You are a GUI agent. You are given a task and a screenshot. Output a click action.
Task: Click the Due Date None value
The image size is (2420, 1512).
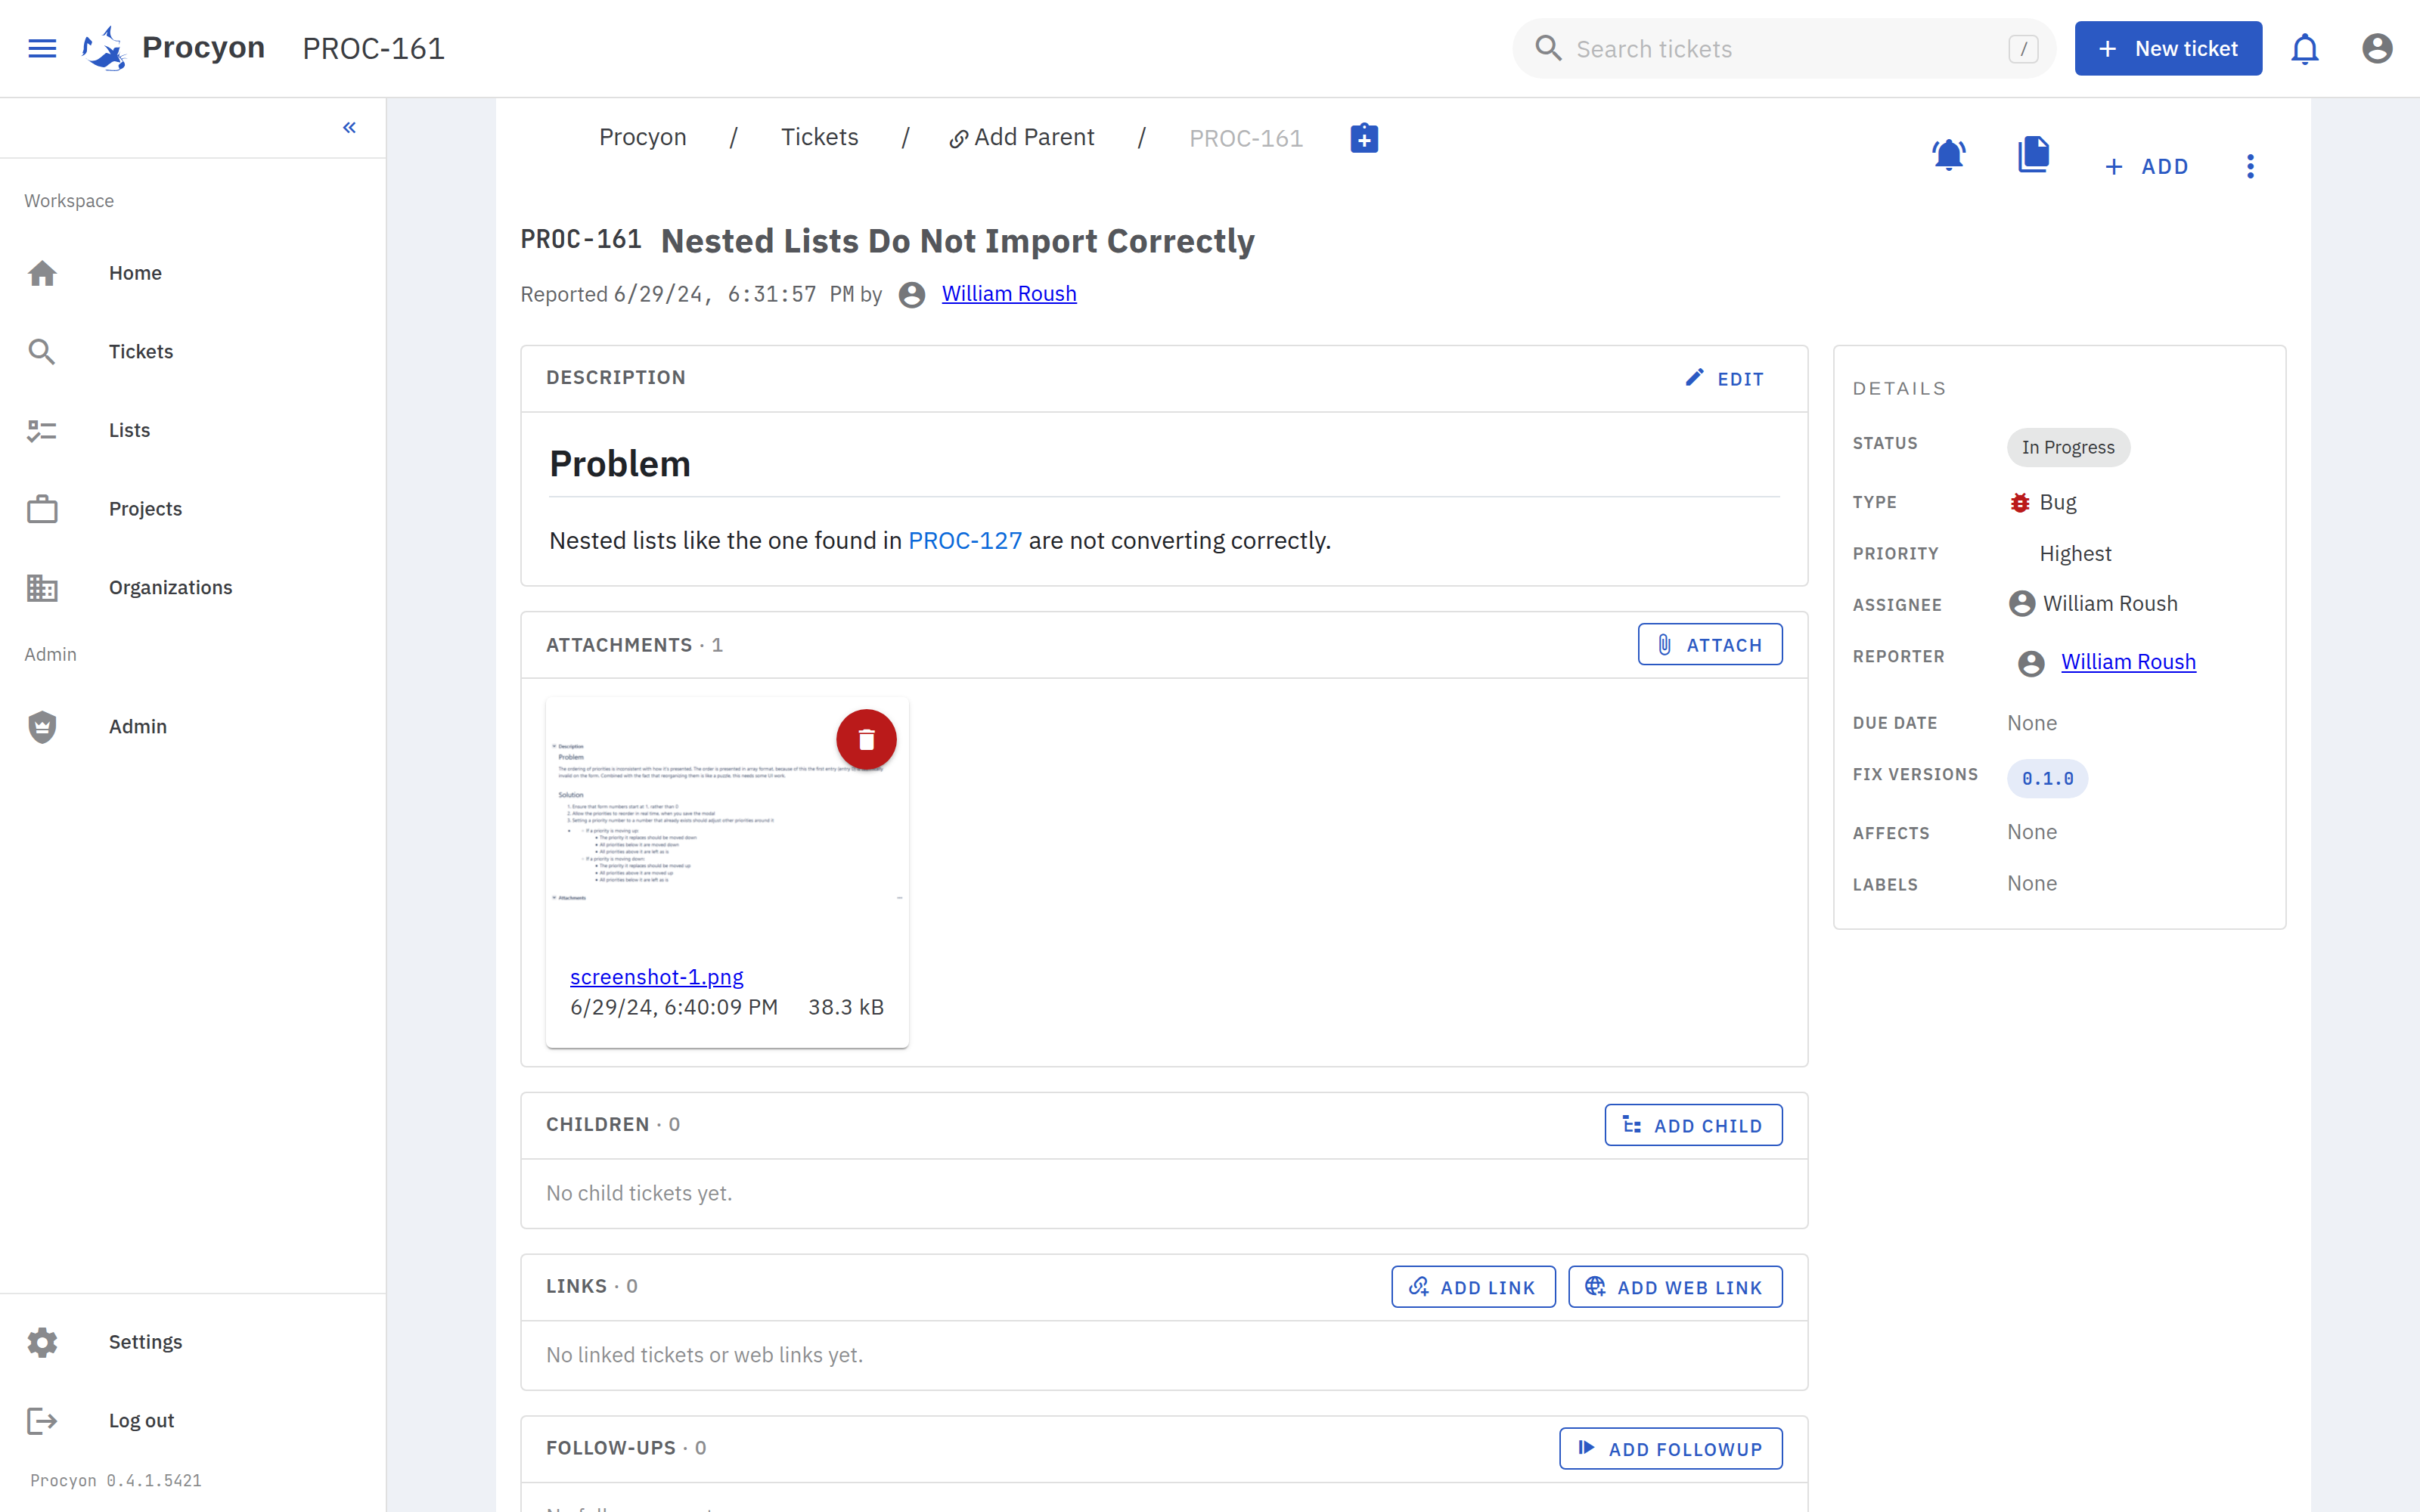[x=2032, y=723]
